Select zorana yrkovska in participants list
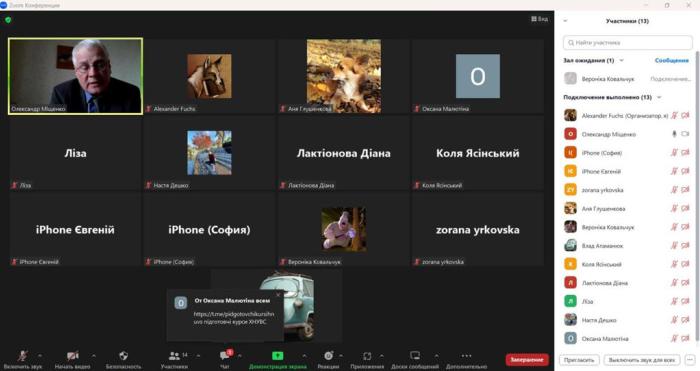The height and width of the screenshot is (371, 700). pyautogui.click(x=627, y=190)
